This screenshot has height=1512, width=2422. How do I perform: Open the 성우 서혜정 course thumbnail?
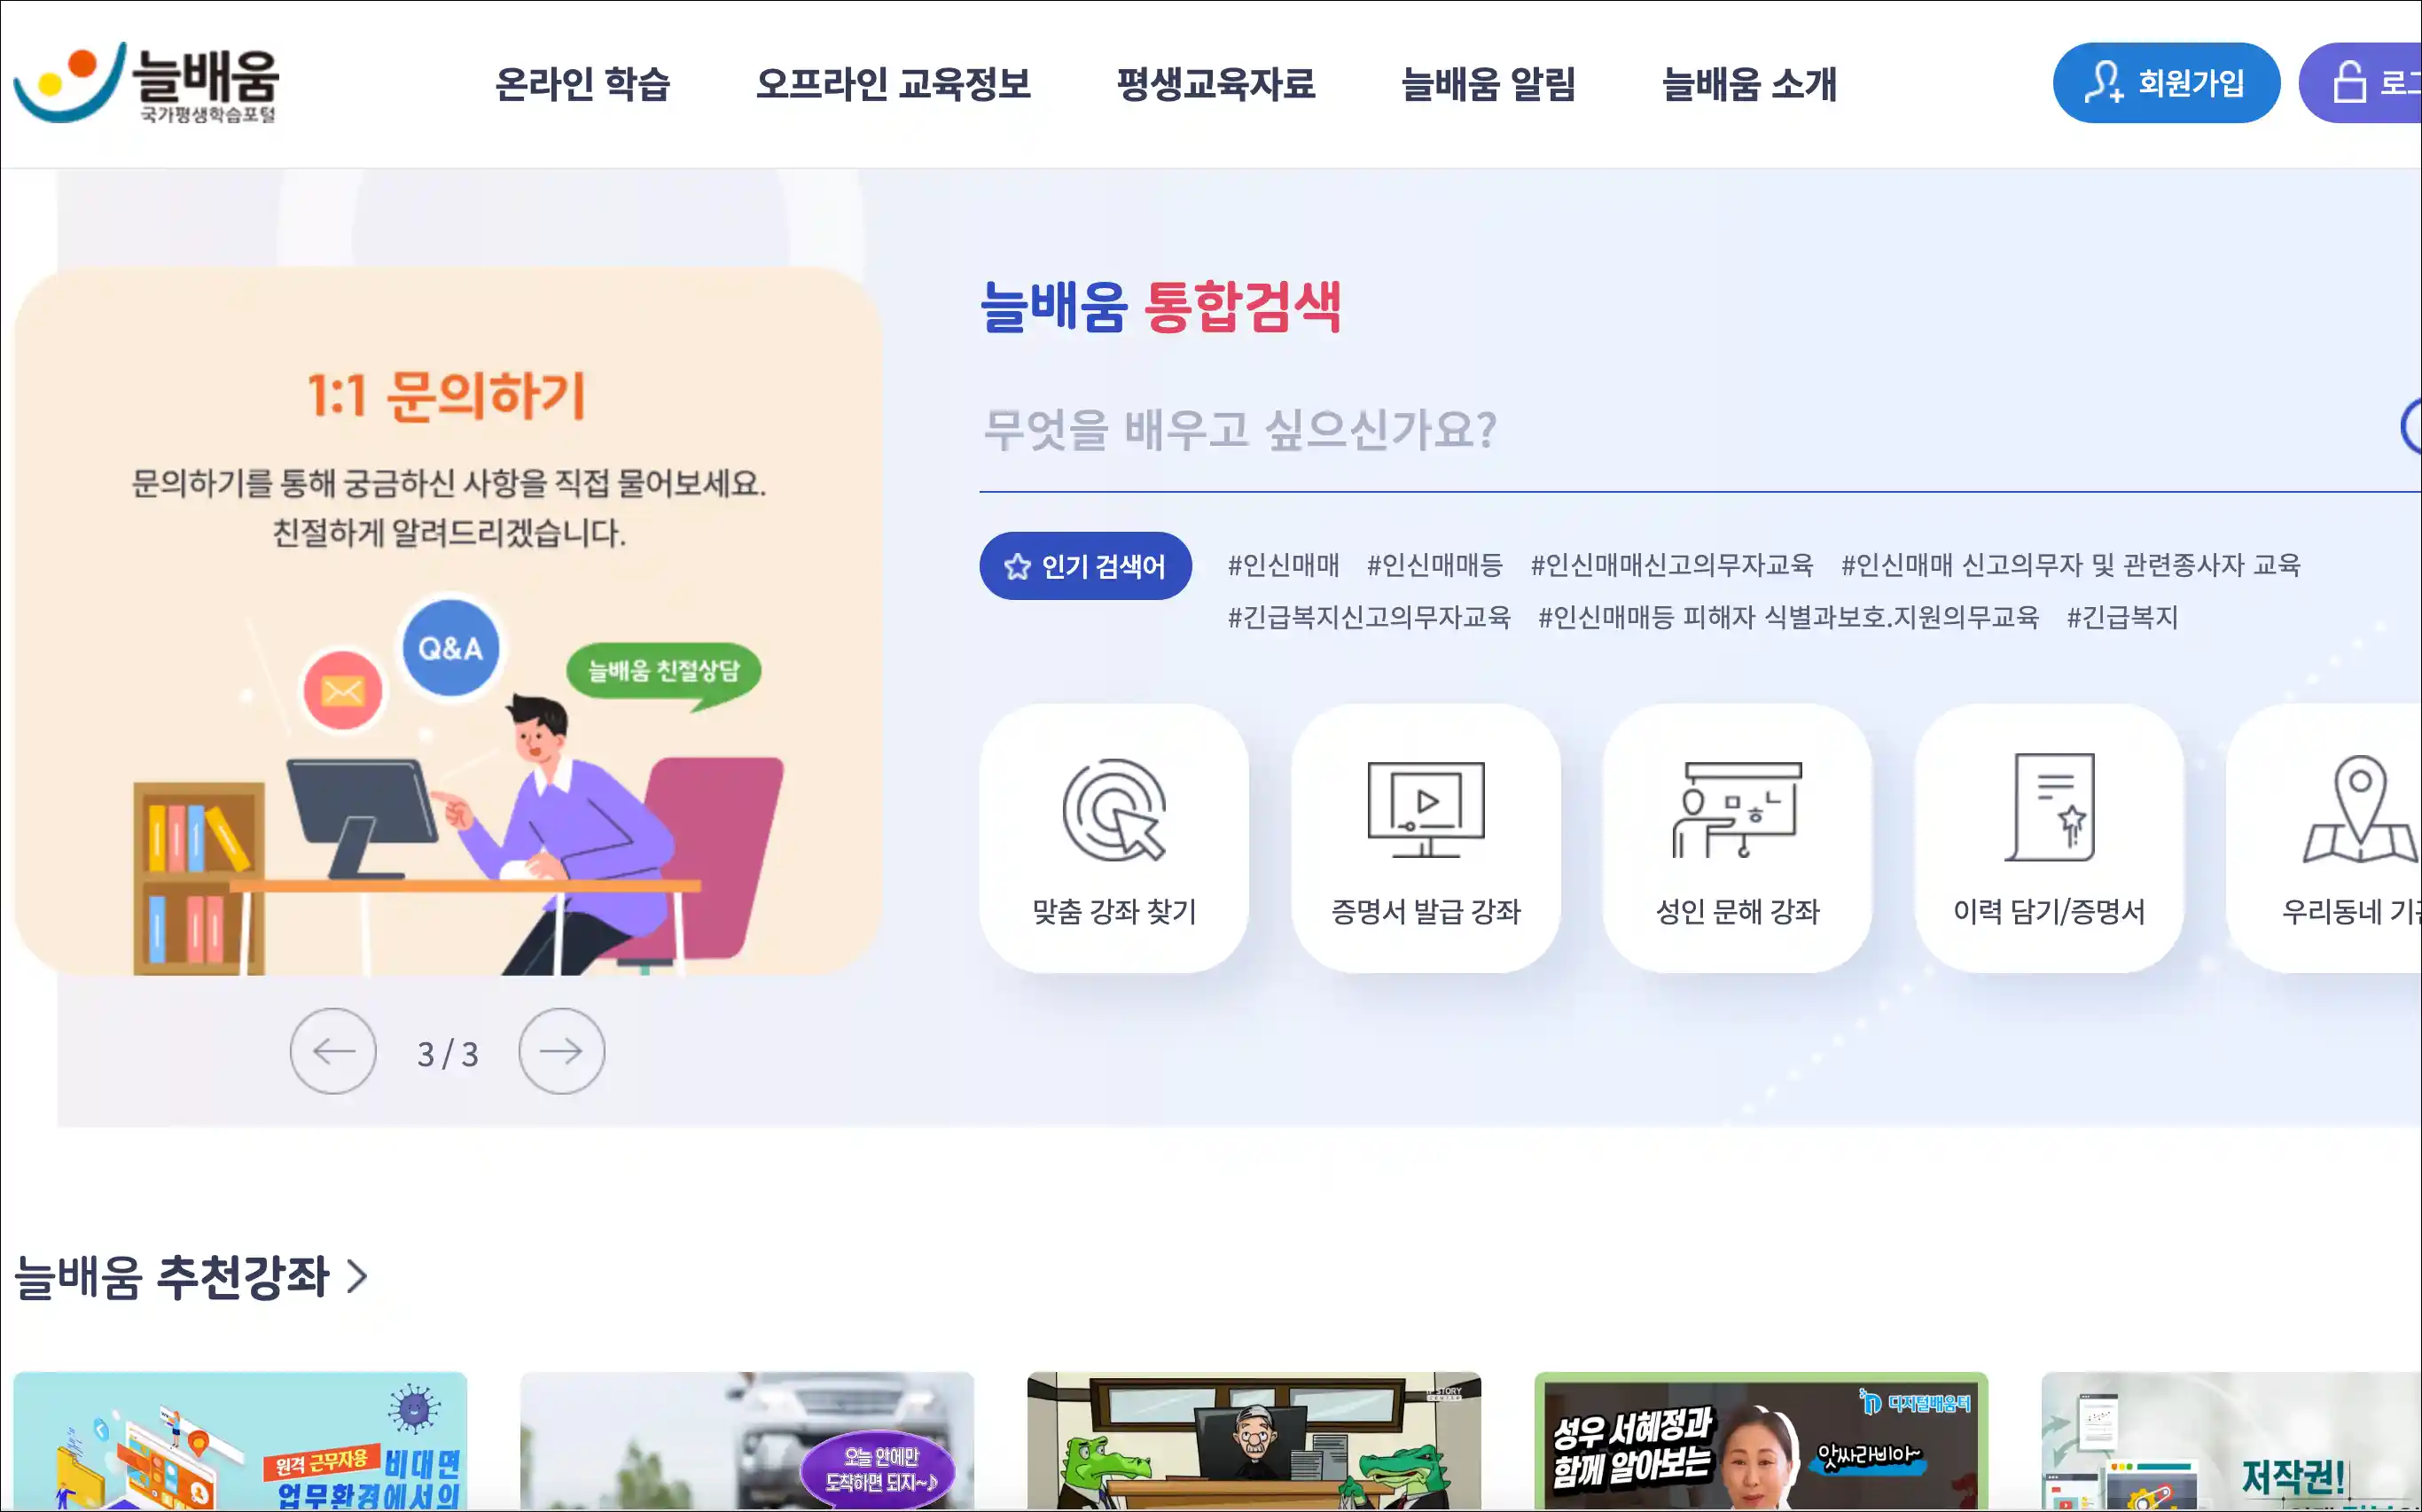[x=1760, y=1441]
